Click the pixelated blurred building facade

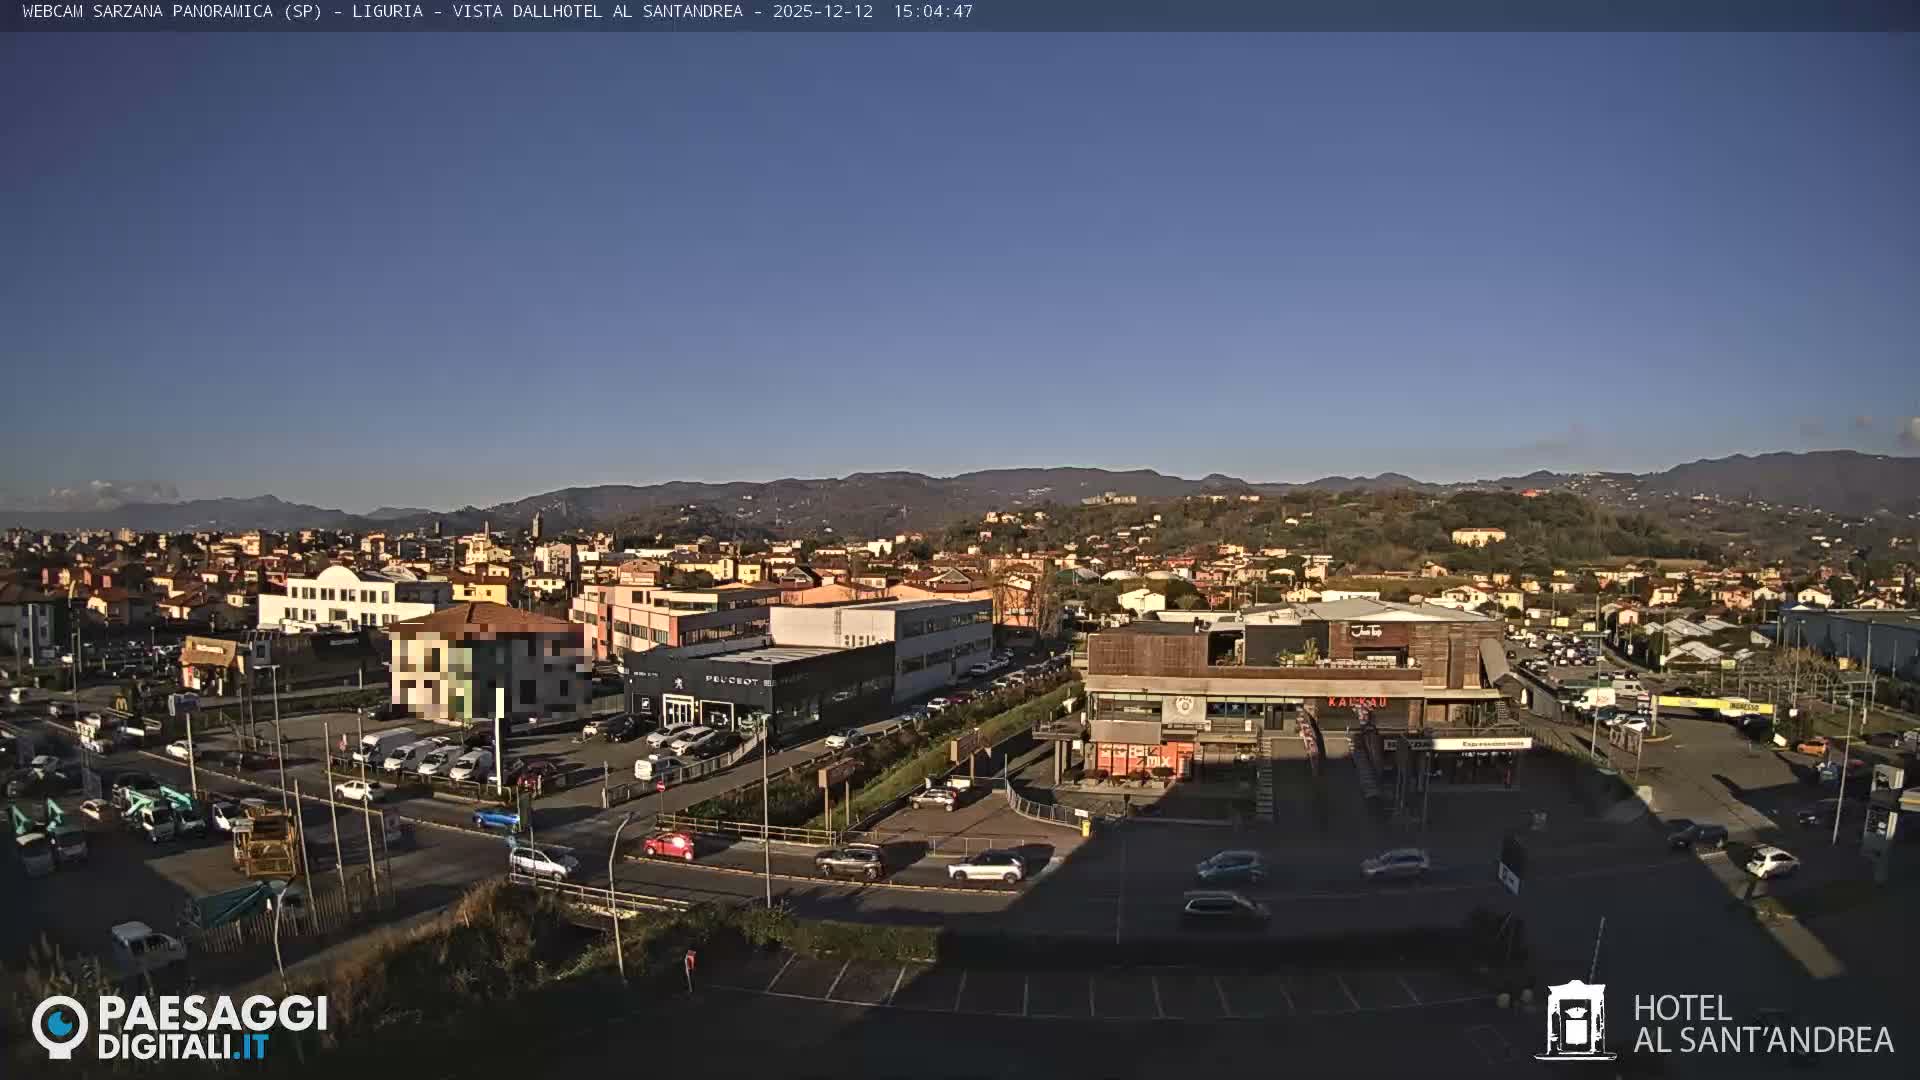(x=470, y=675)
